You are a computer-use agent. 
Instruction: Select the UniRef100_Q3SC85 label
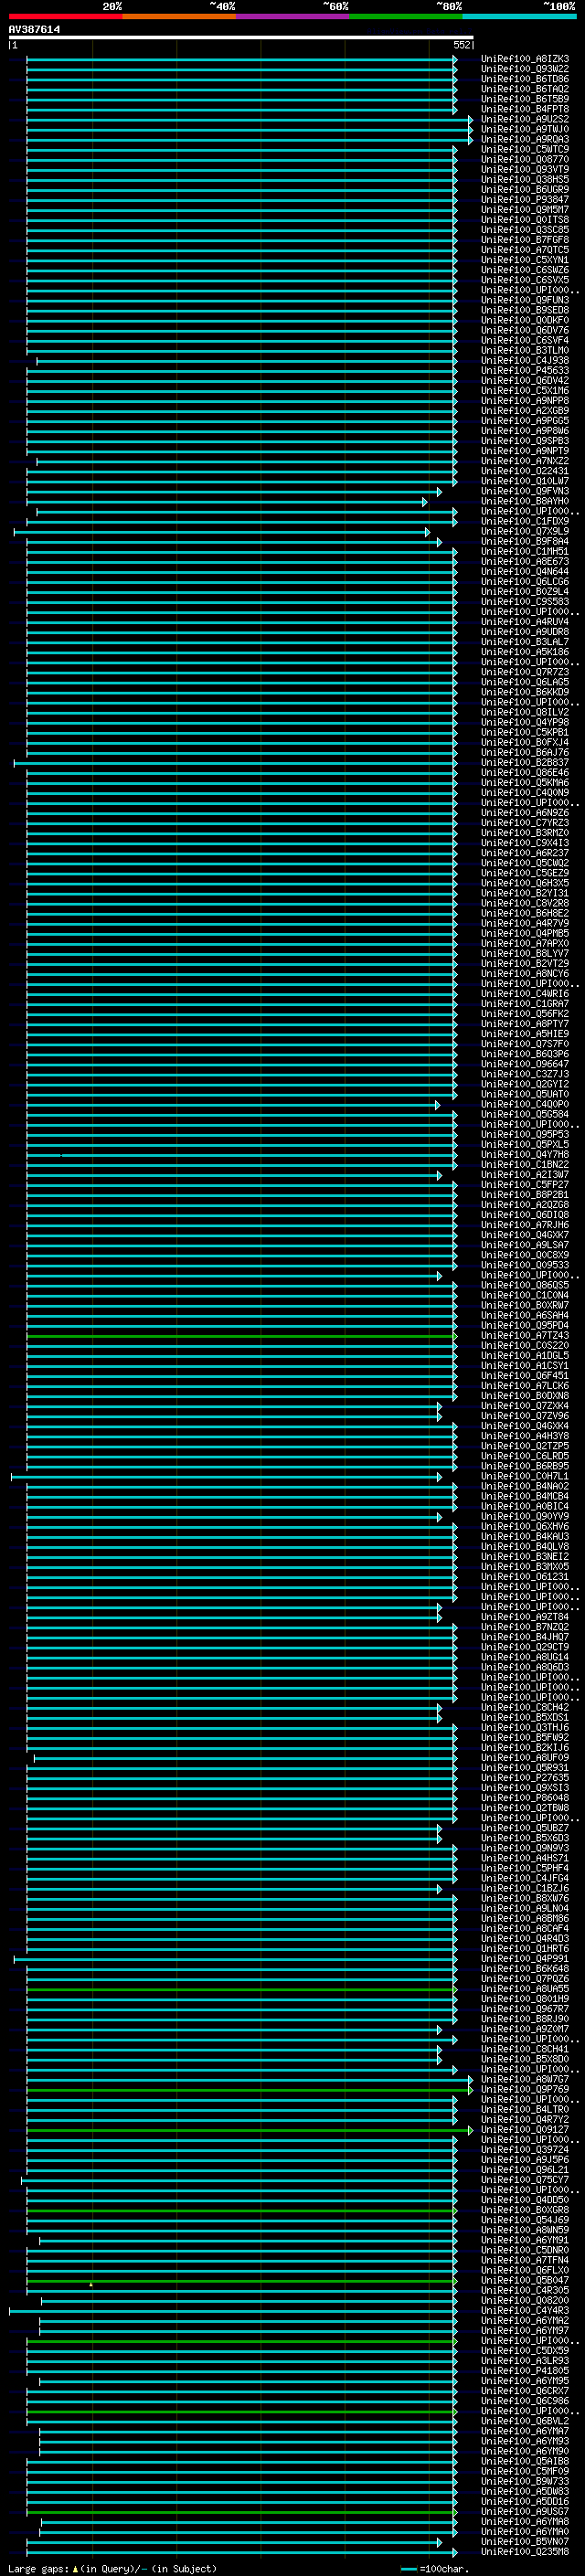pos(525,229)
